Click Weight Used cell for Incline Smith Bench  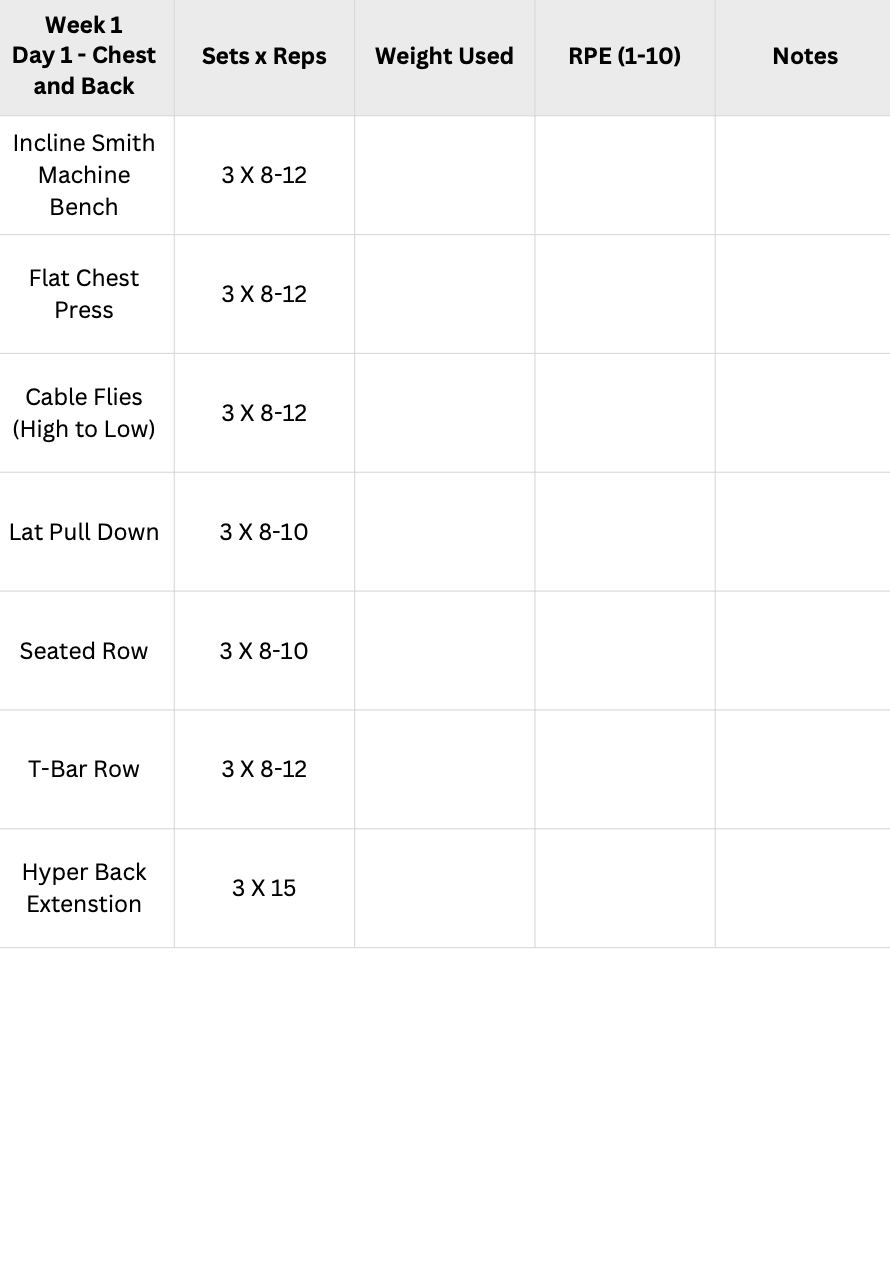(444, 175)
